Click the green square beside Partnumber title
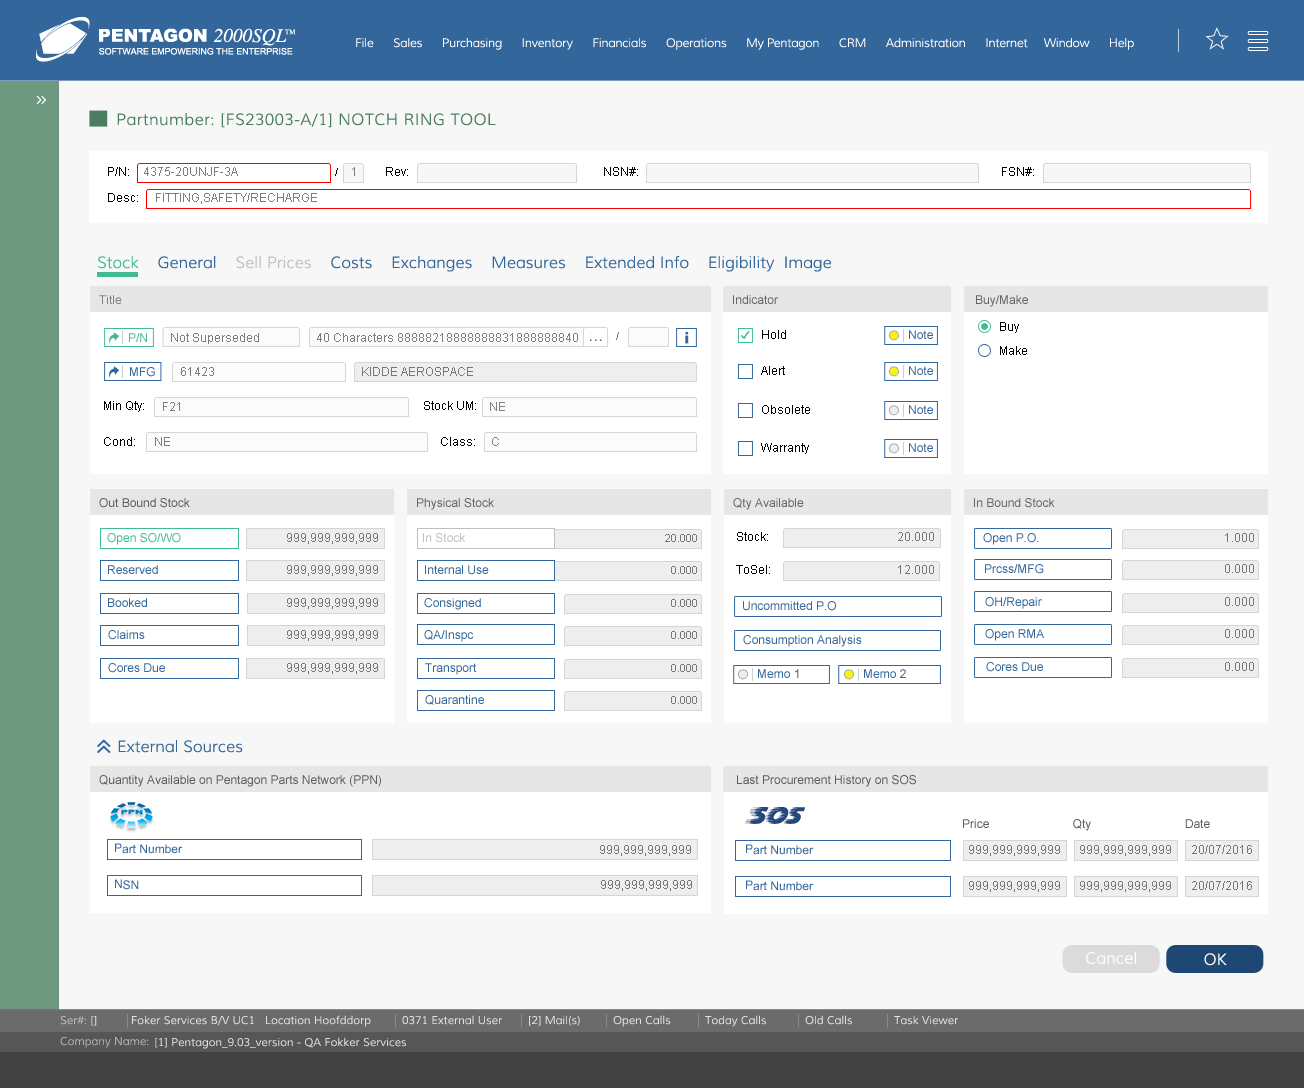 coord(98,119)
